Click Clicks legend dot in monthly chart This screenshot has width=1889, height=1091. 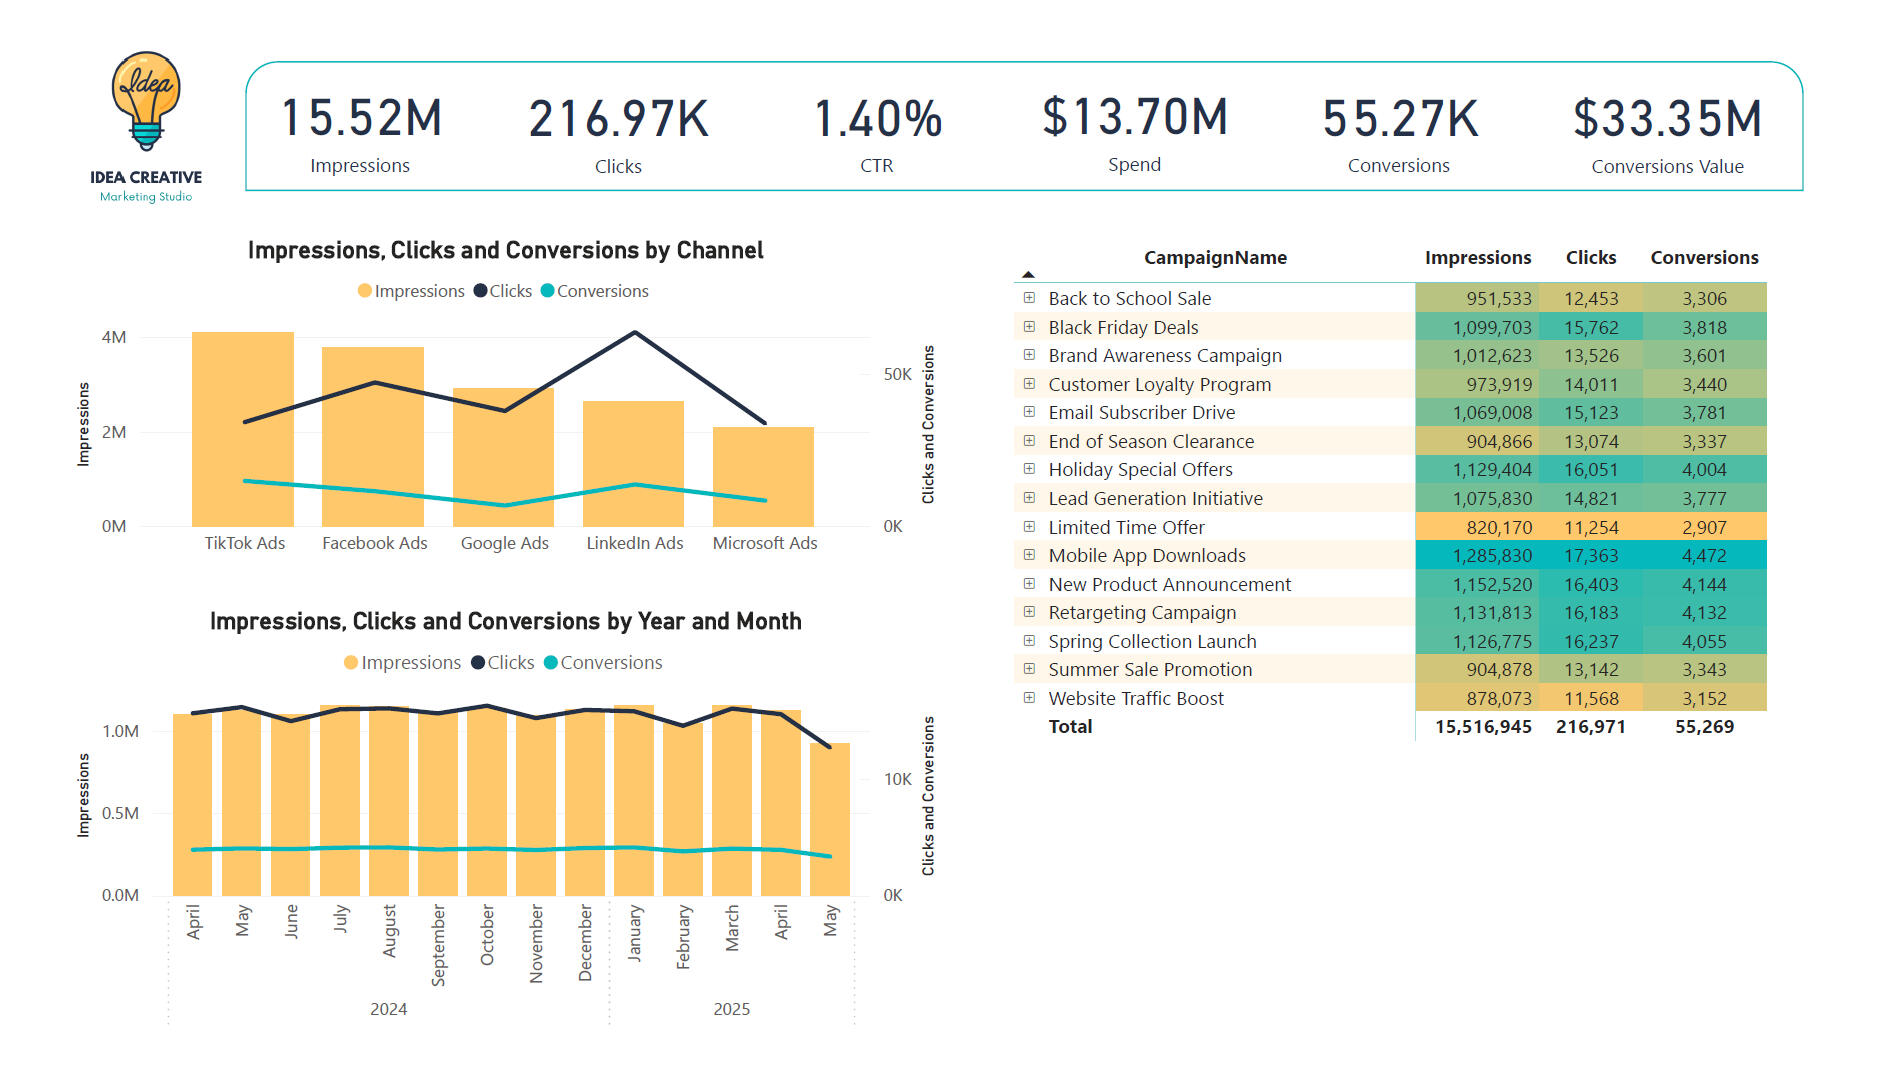(478, 663)
